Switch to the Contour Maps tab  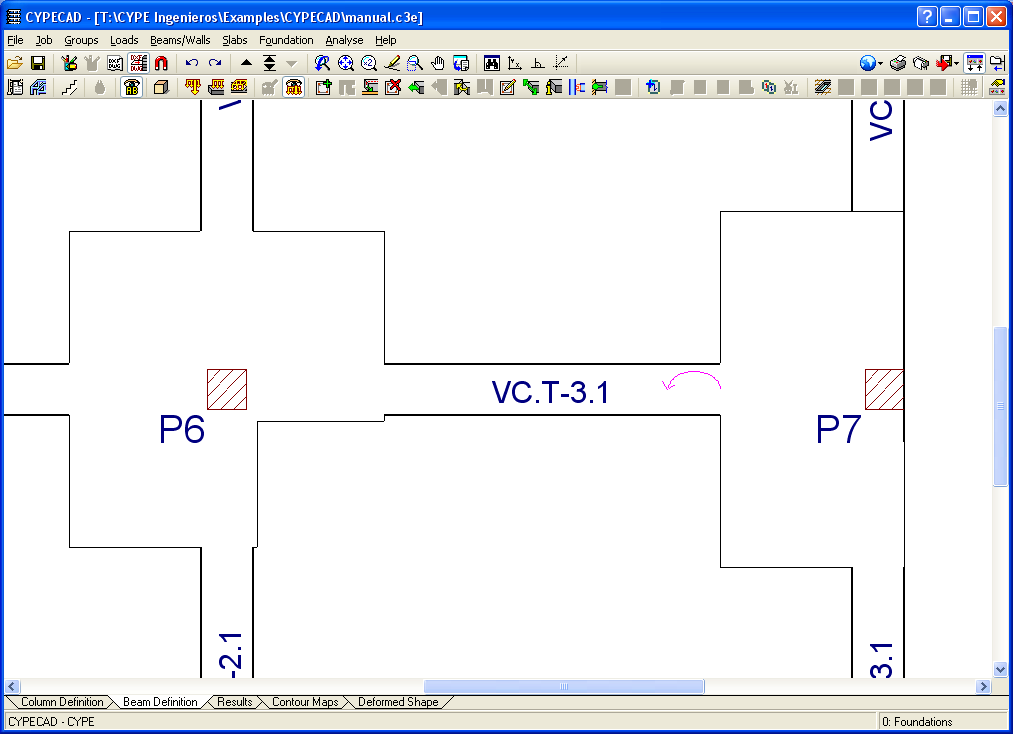(x=305, y=702)
